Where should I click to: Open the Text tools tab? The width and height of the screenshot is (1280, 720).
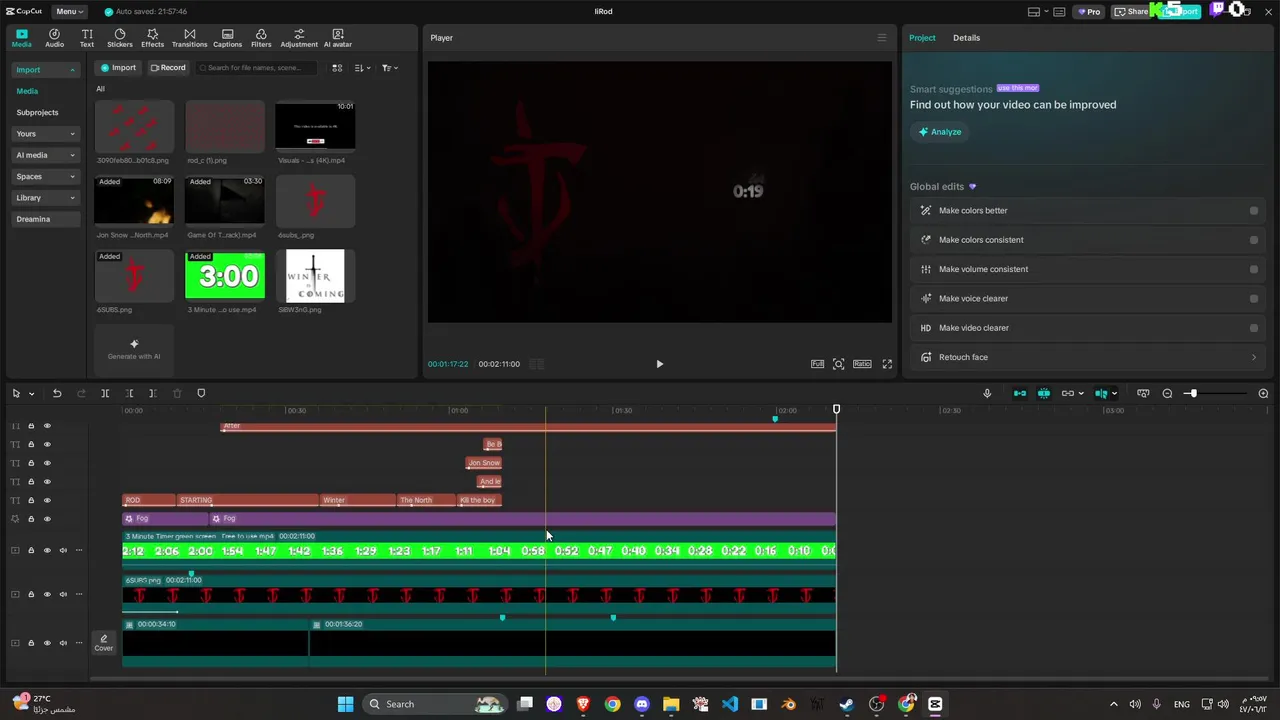coord(87,38)
